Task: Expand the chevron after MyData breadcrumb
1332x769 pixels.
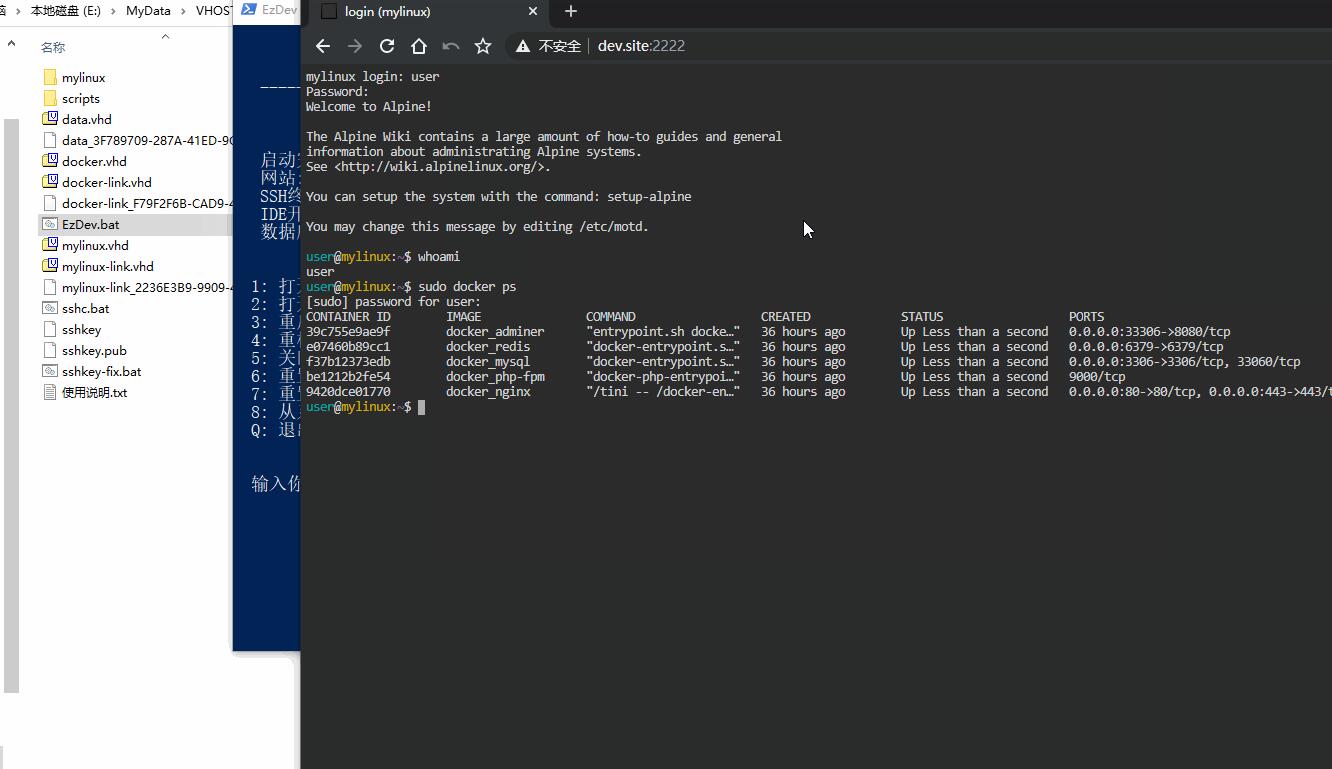Action: (183, 10)
